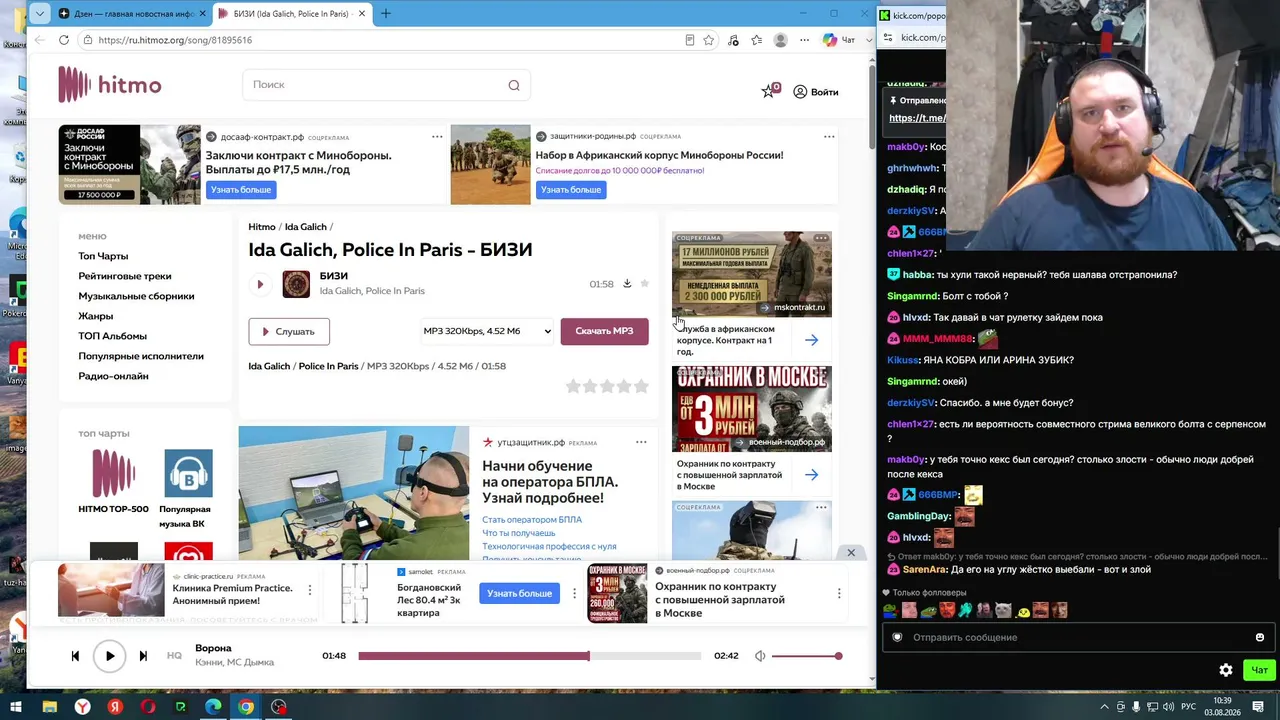Open options for the Клиника Premium Practice ad
1280x720 pixels.
coord(310,591)
